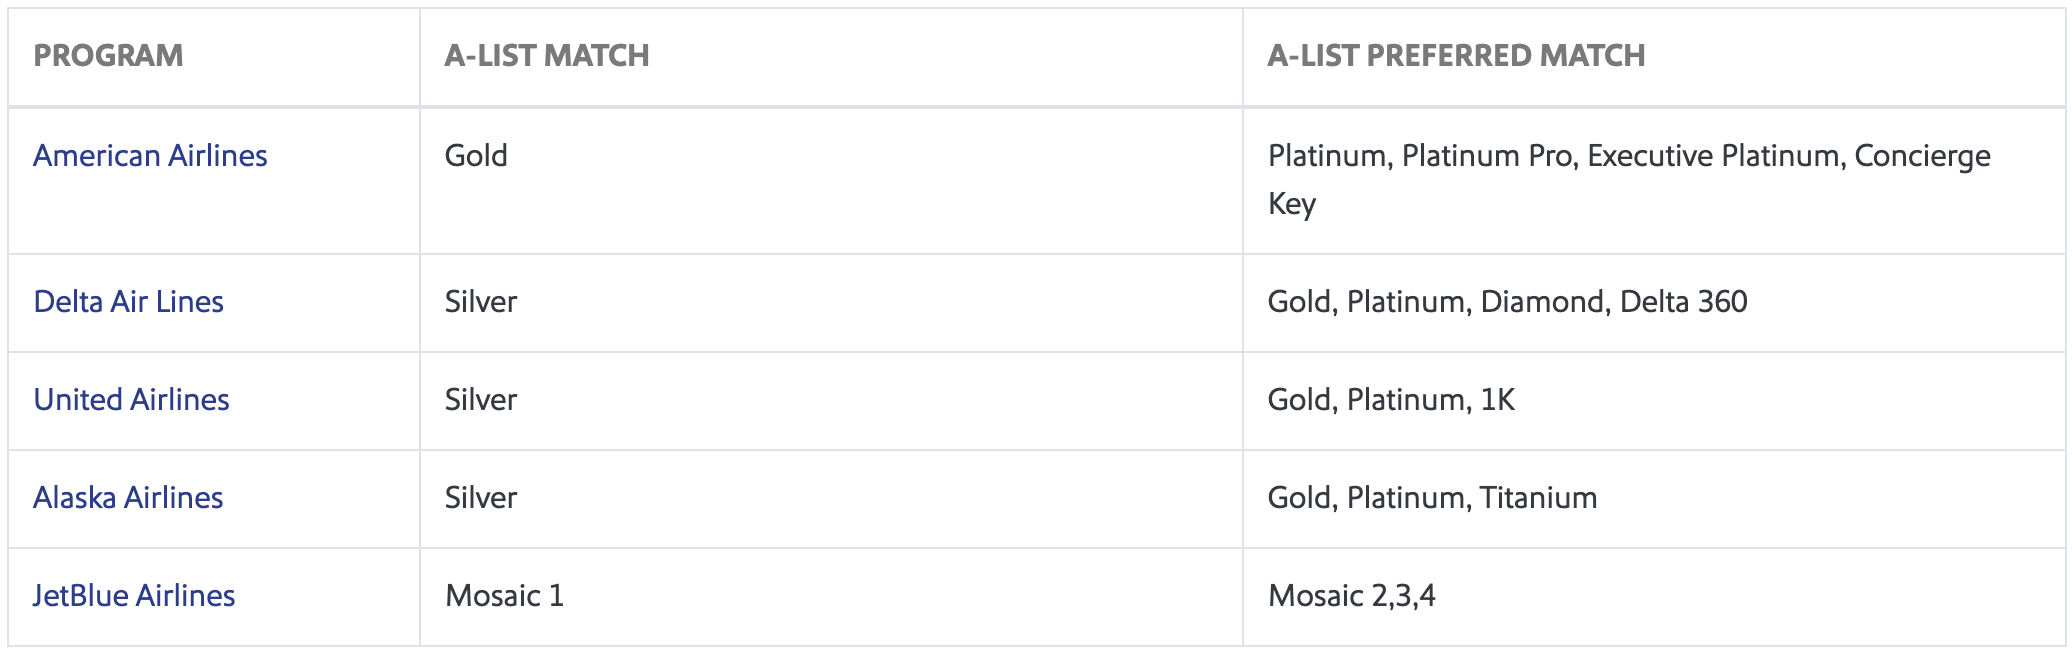Click the Platinum Pro text for American

1487,156
